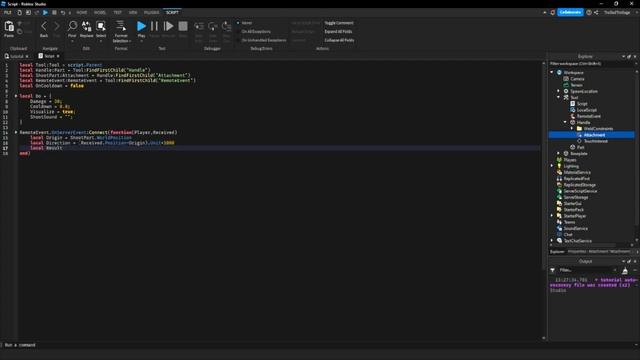Click the undo arrow in top bar
Screen dimensions: 640x360
click(x=63, y=13)
